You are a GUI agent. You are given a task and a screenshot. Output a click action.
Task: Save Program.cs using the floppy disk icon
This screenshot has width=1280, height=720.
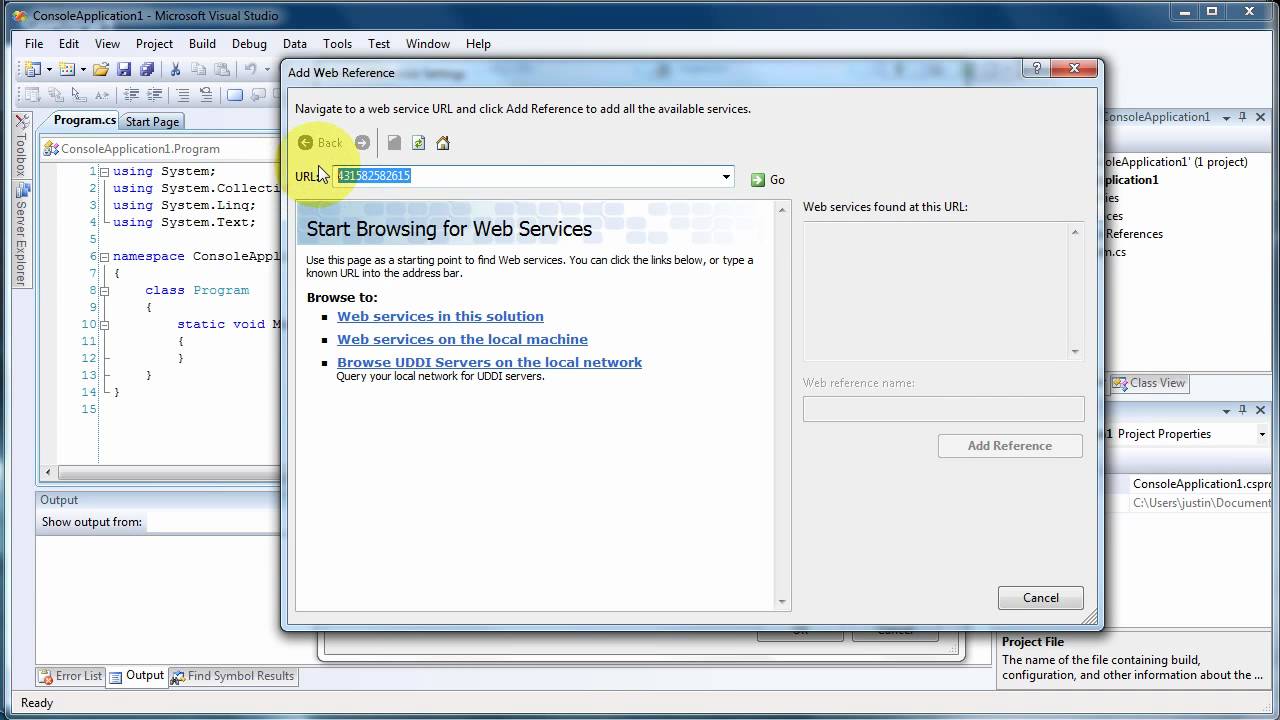click(124, 69)
